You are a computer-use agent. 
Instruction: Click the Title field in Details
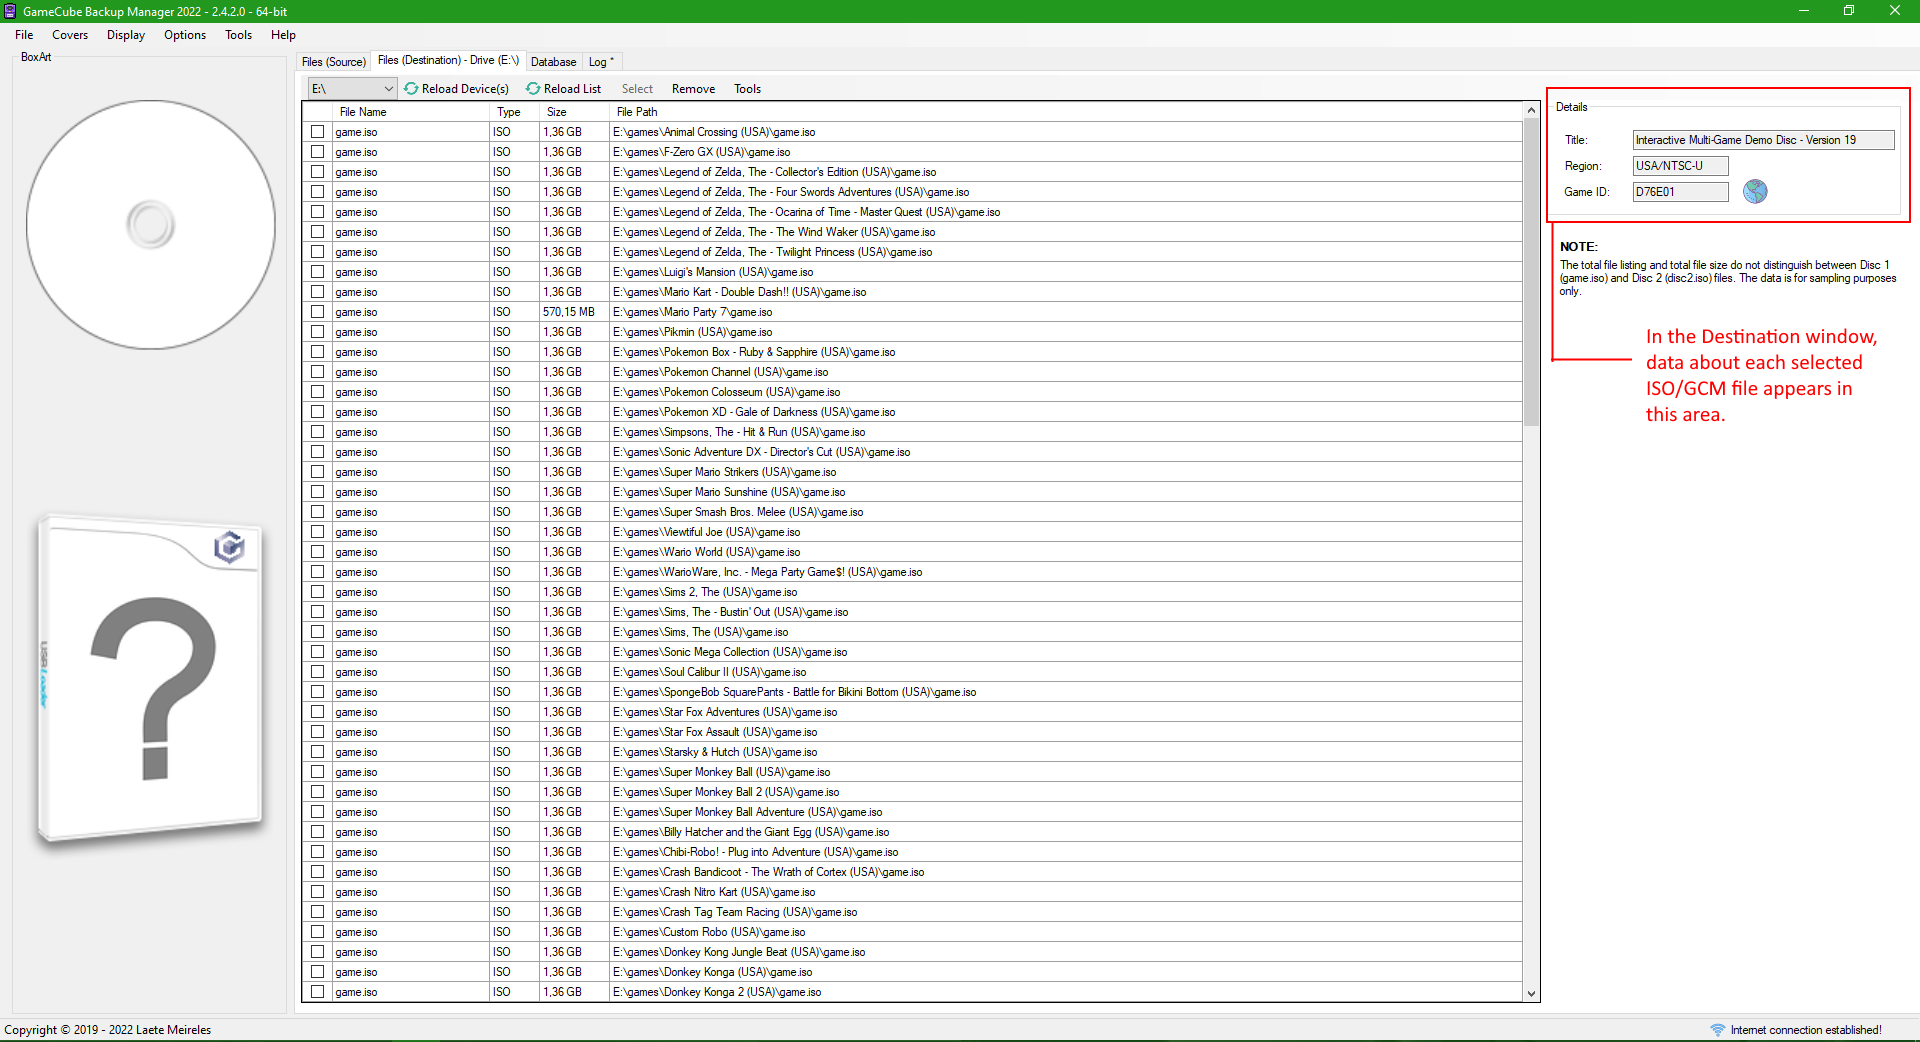click(x=1763, y=140)
